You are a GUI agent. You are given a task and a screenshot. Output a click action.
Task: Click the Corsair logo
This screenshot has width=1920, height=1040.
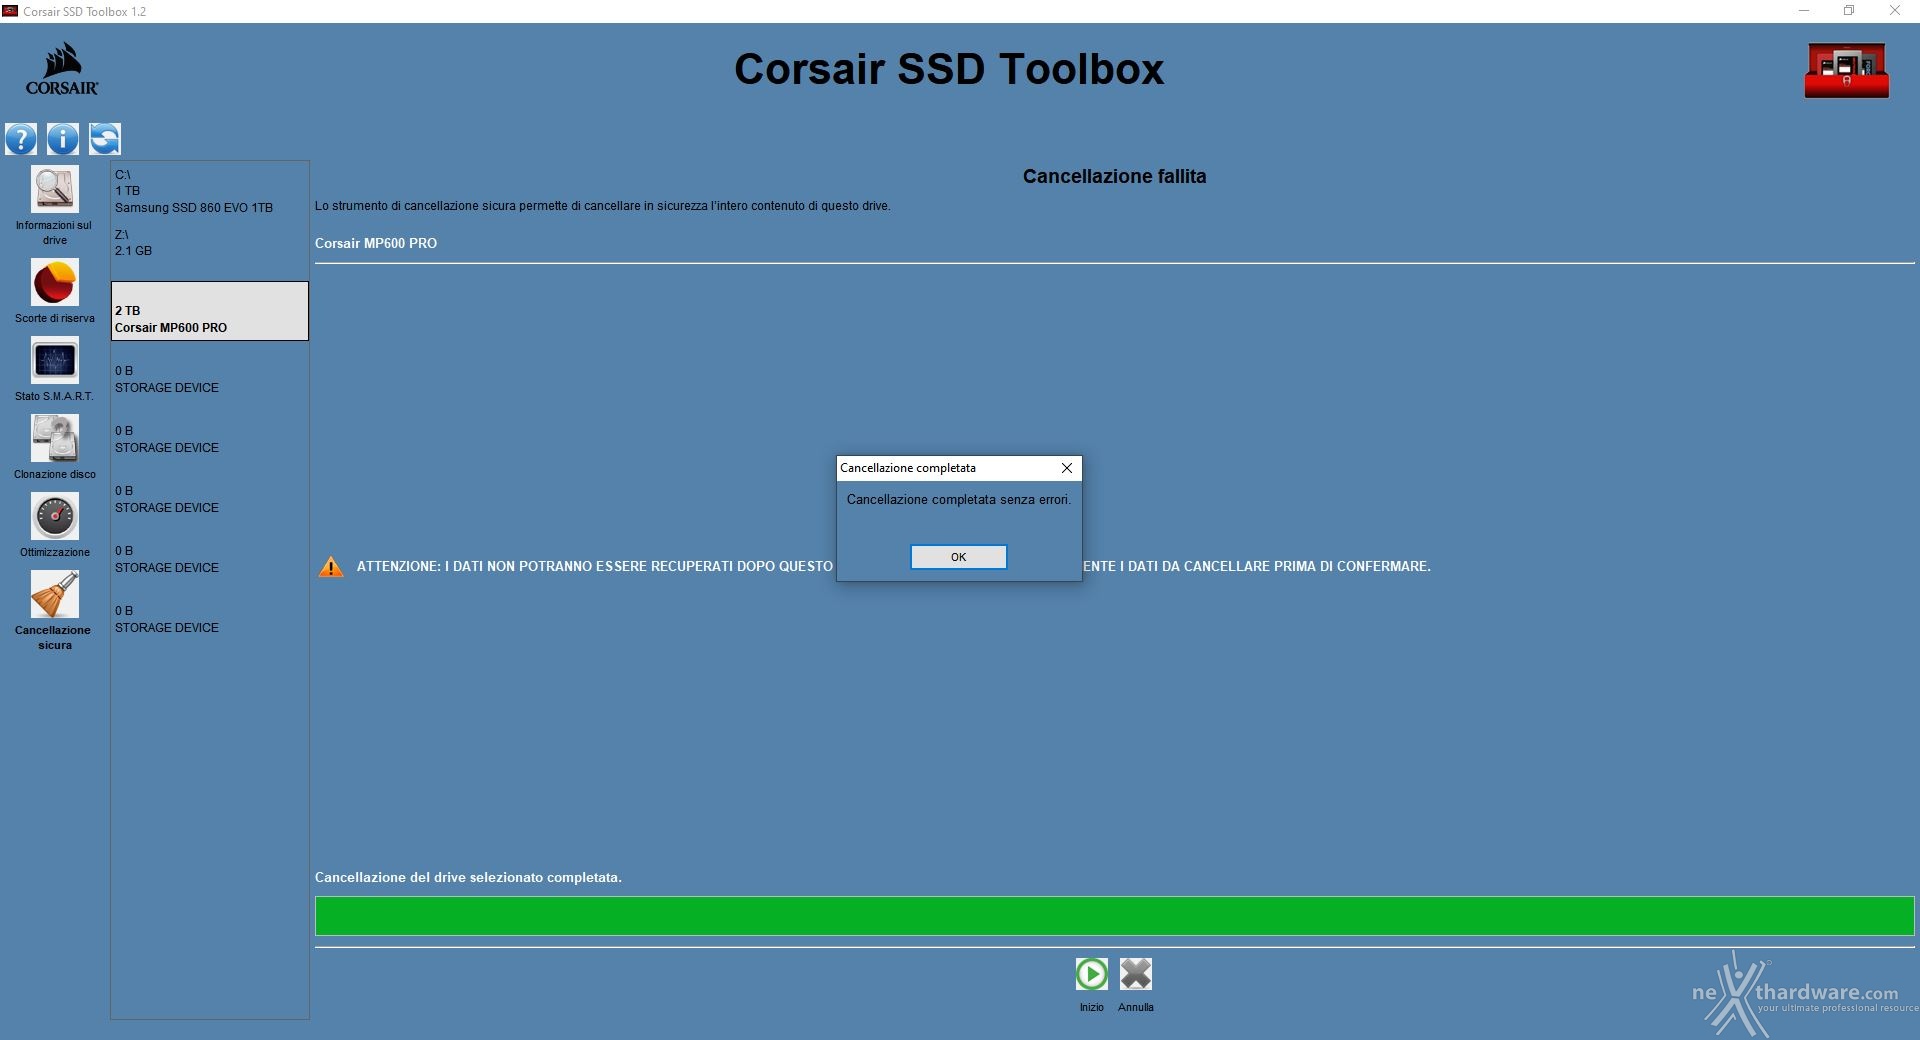(62, 68)
